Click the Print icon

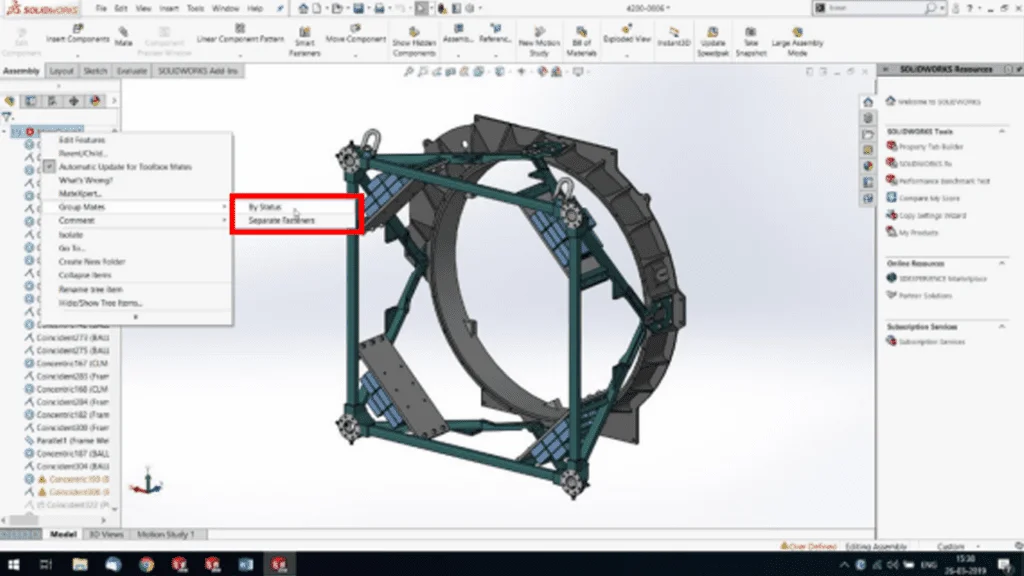tap(379, 8)
